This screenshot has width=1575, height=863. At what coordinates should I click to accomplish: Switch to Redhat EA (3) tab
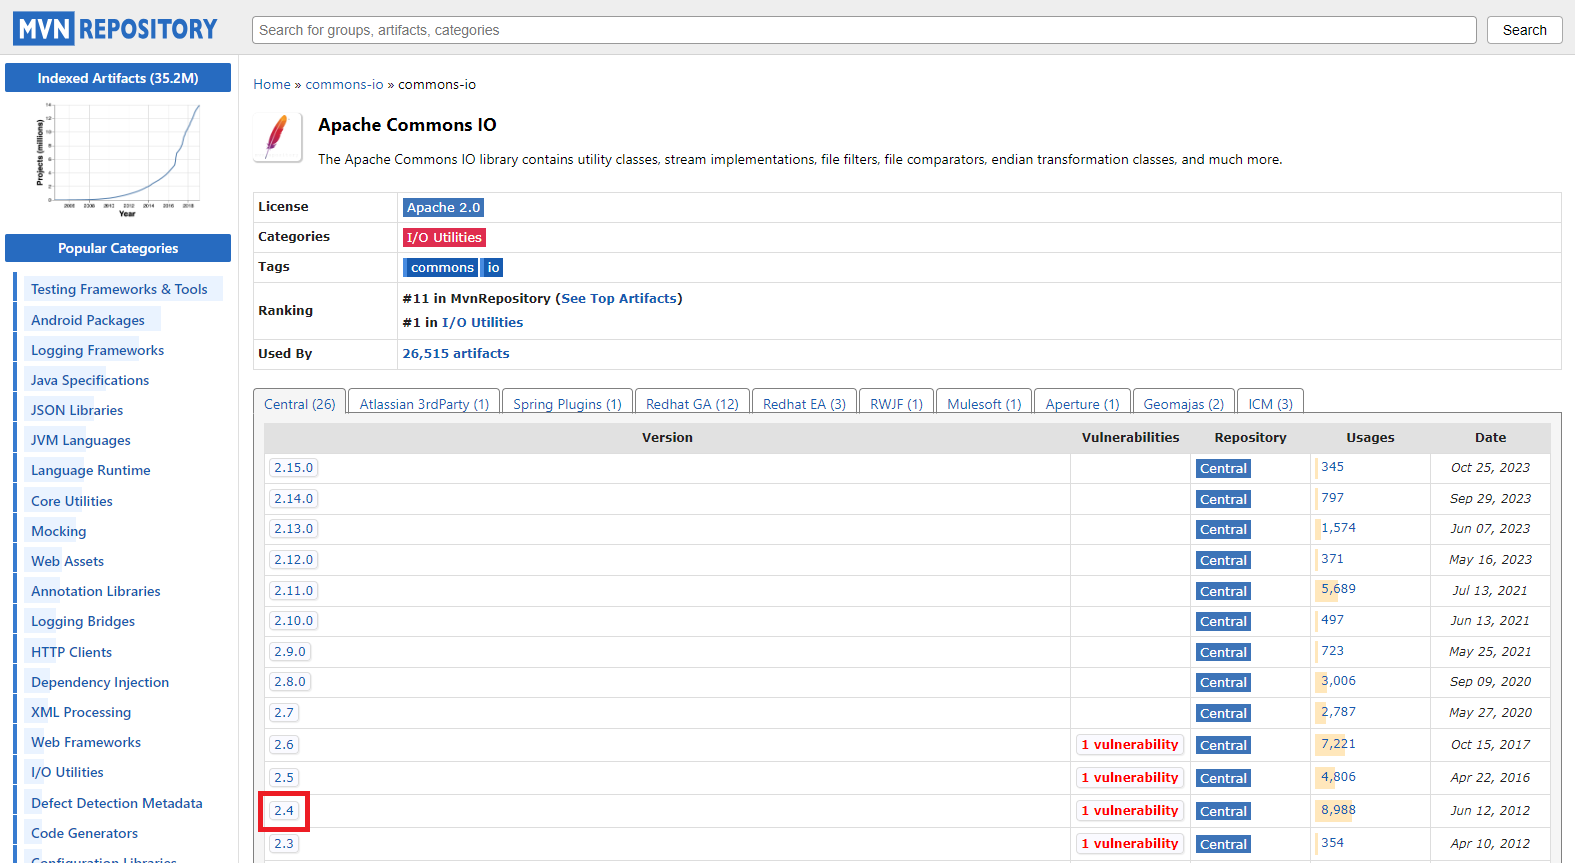click(x=804, y=403)
